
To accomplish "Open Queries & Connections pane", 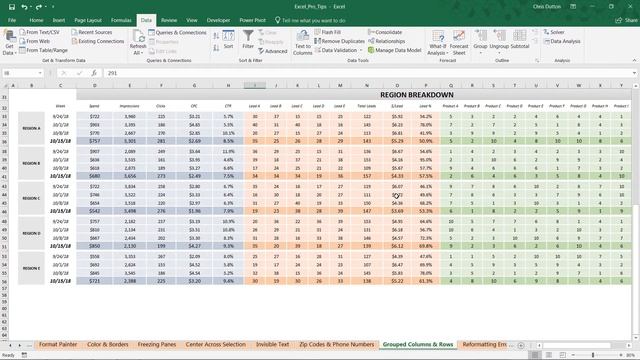I will [177, 32].
